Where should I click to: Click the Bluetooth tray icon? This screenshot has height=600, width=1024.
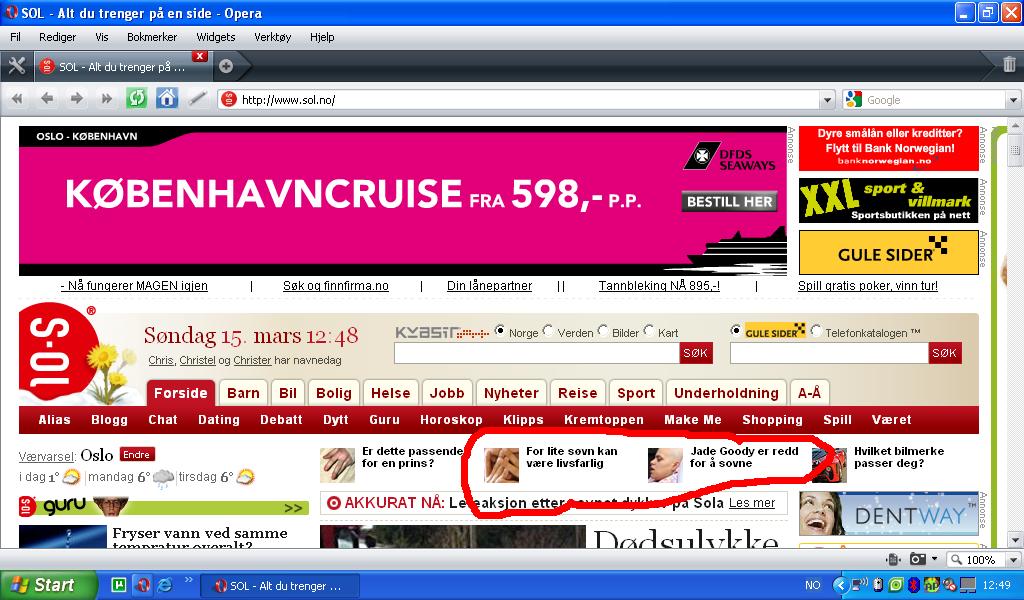[x=916, y=585]
